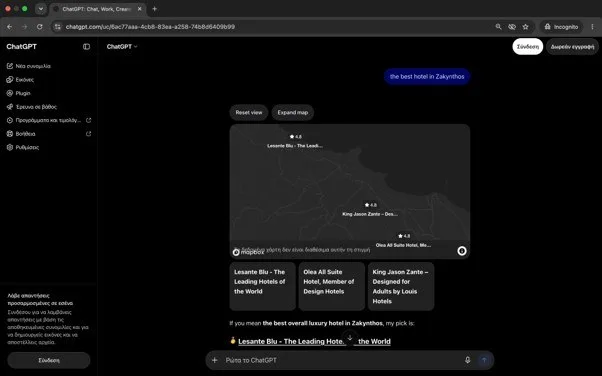
Task: Select King Jason Zante marker on map
Action: coord(370,210)
